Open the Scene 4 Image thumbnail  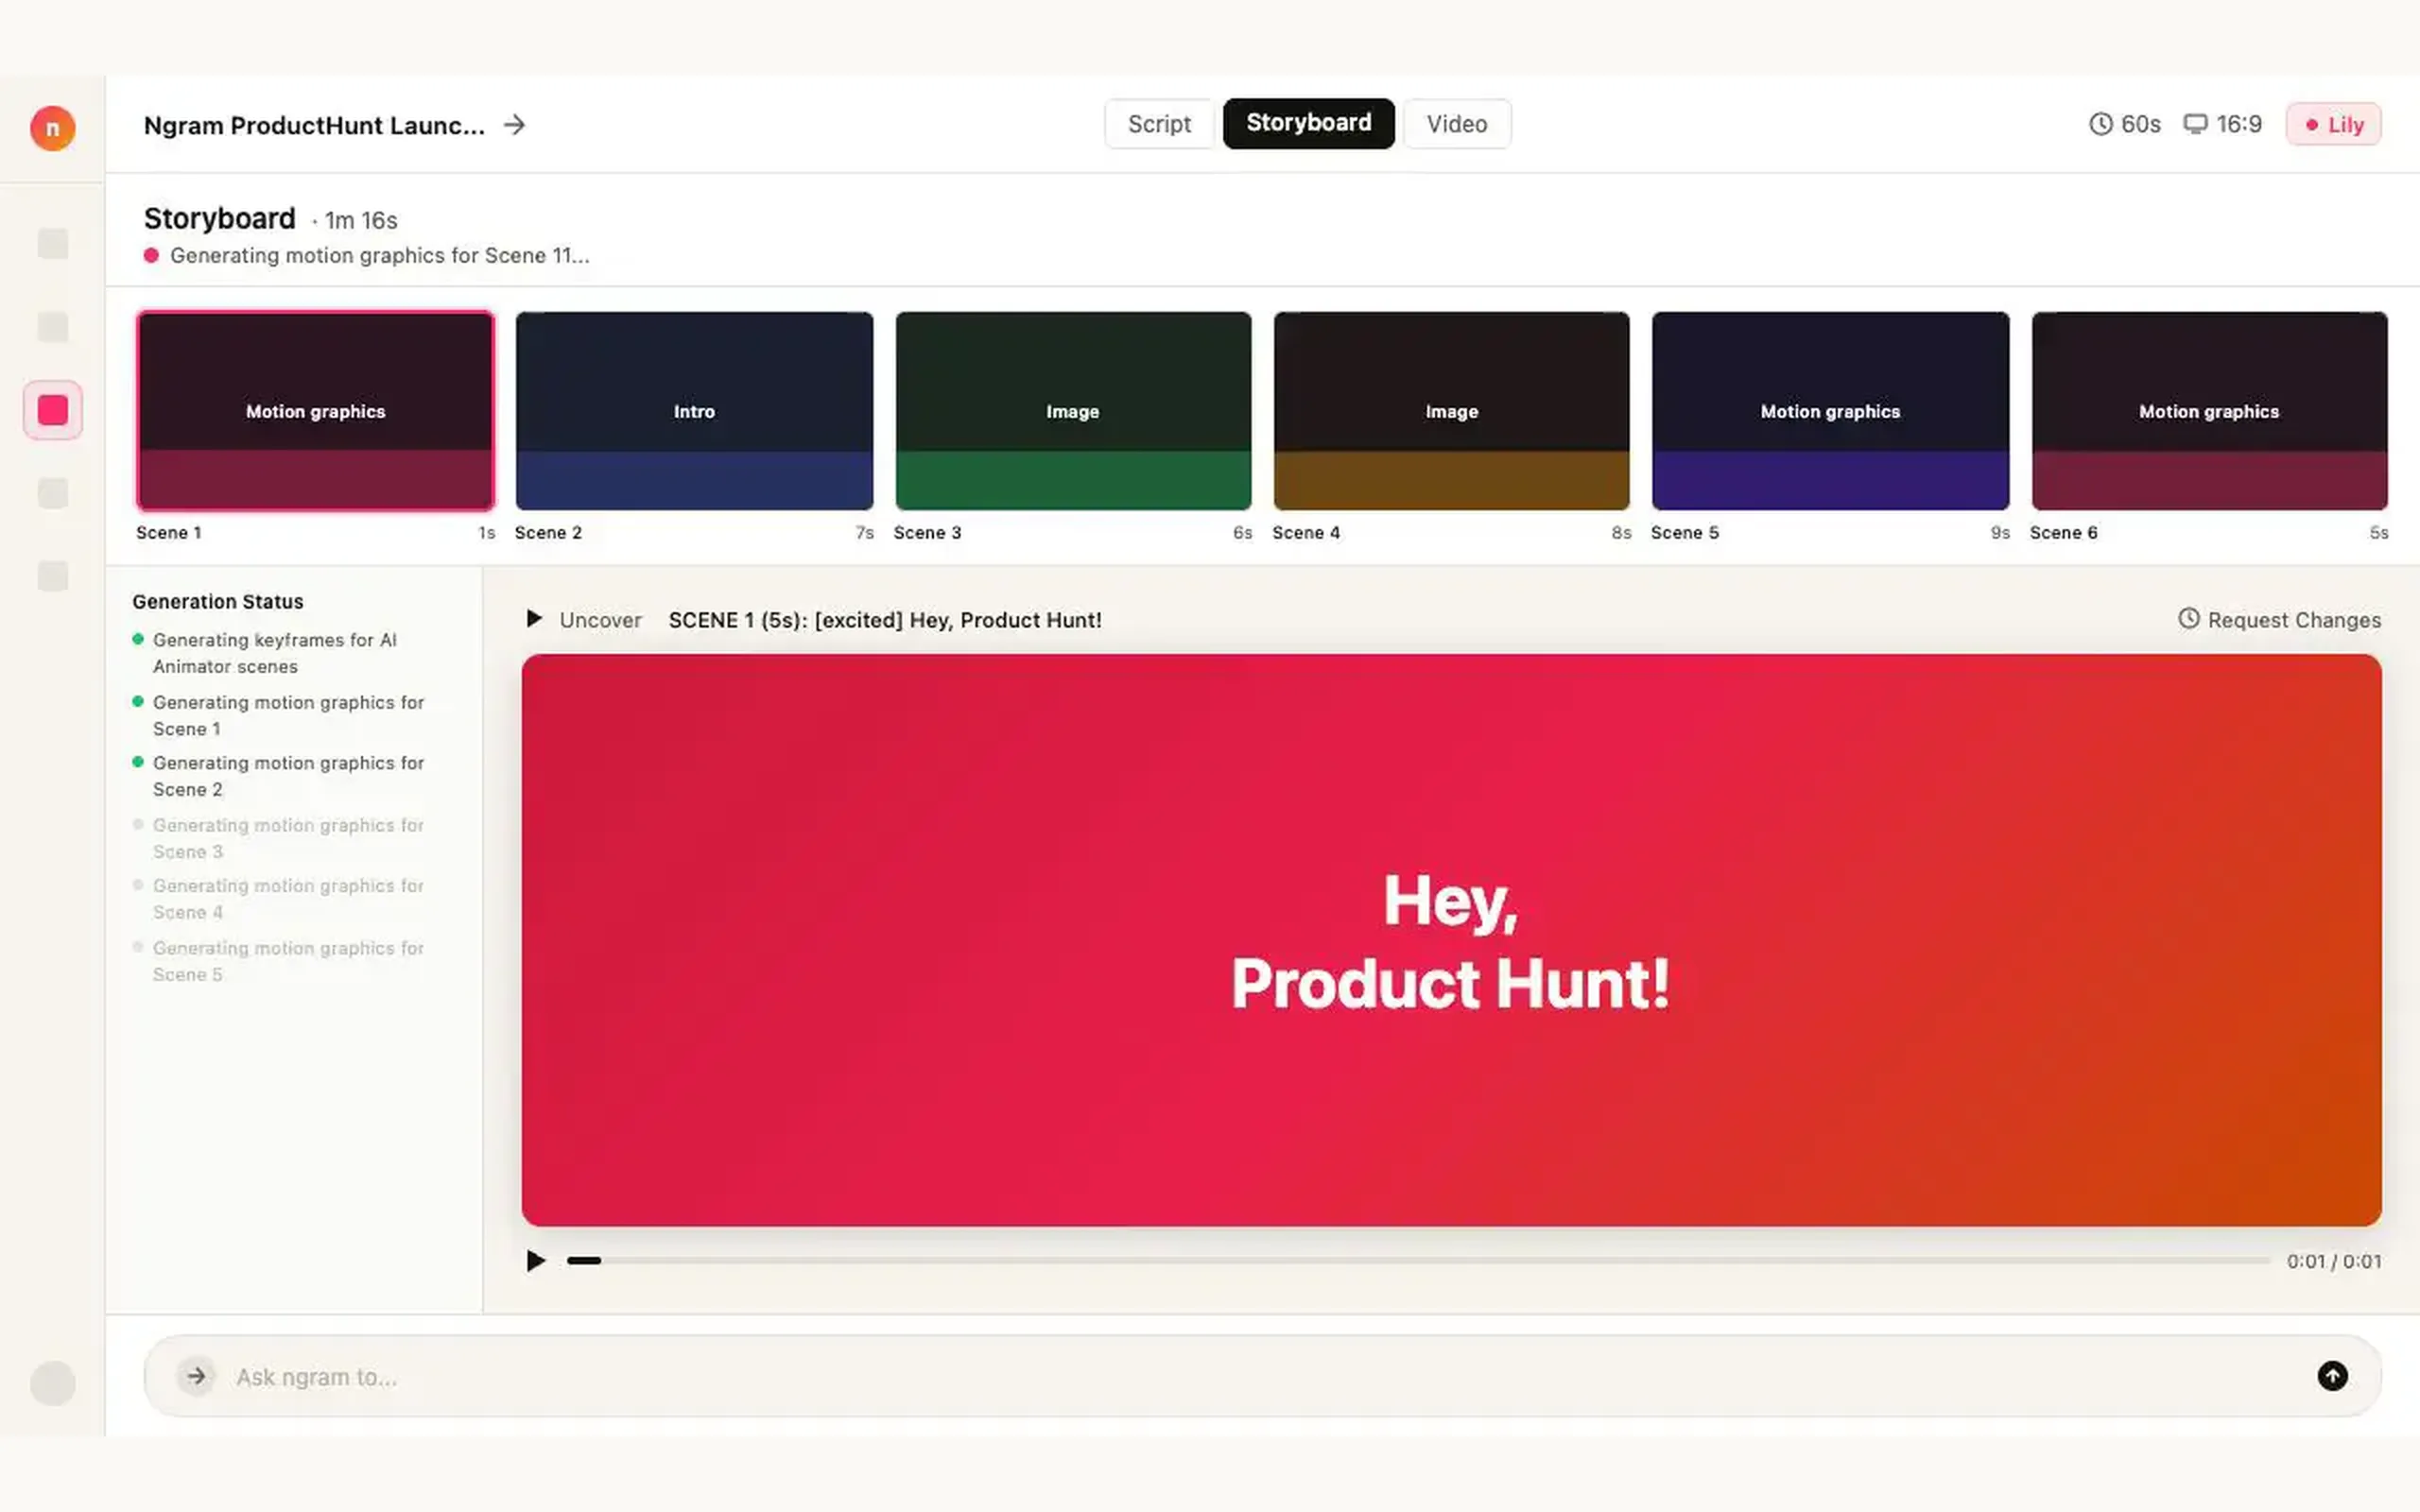point(1451,411)
